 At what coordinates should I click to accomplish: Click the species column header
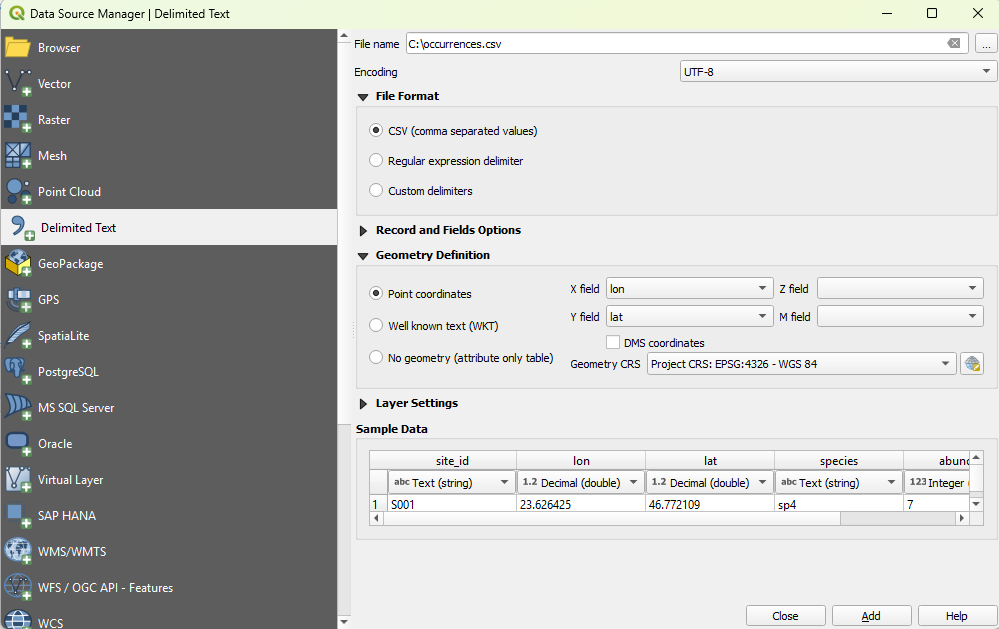tap(838, 460)
